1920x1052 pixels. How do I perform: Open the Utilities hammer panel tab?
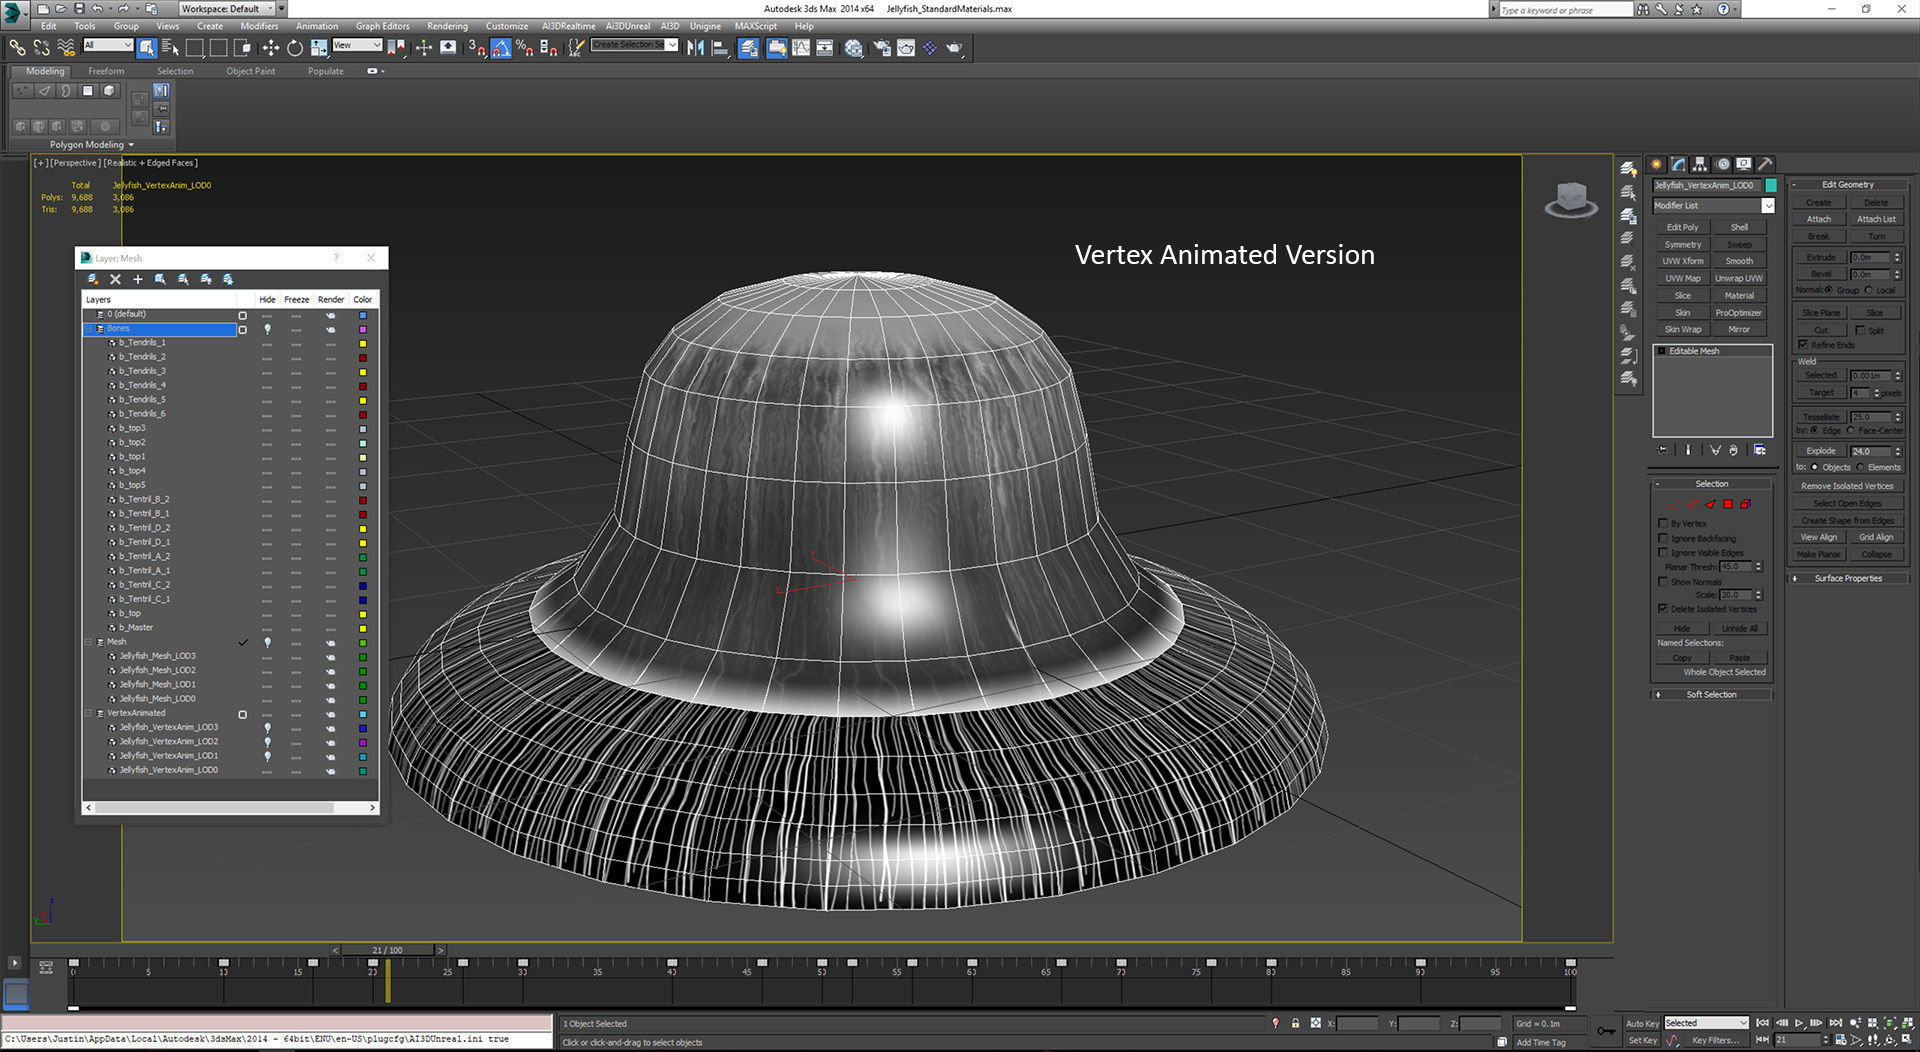(1766, 164)
